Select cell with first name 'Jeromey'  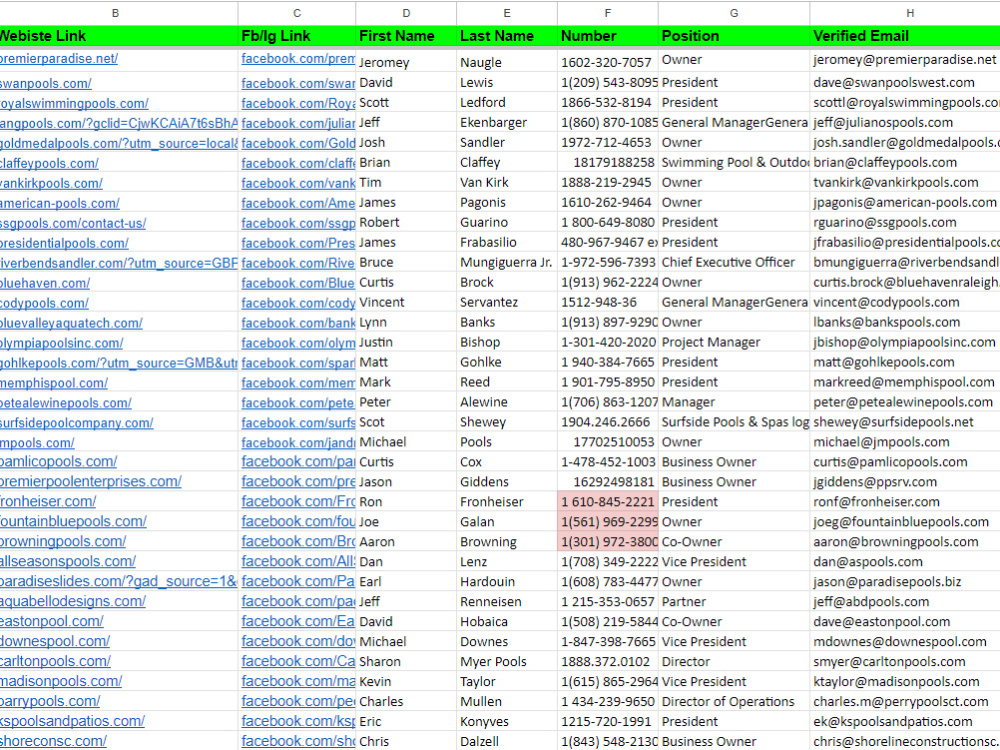(406, 62)
